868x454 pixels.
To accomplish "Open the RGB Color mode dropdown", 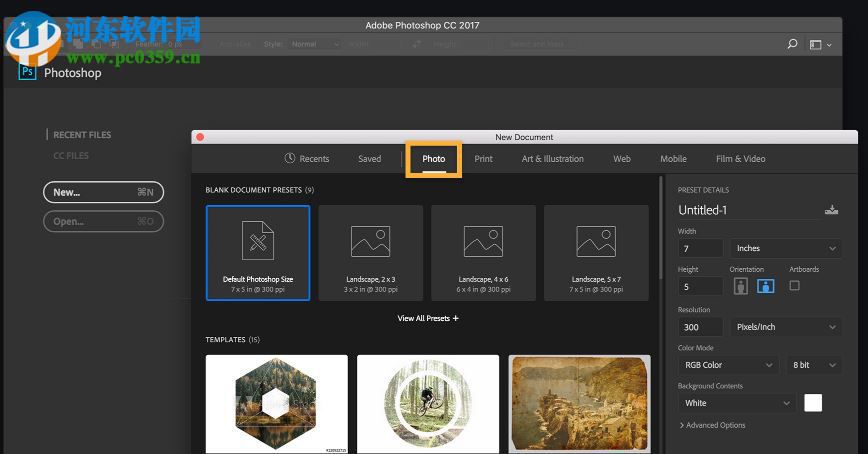I will 727,365.
